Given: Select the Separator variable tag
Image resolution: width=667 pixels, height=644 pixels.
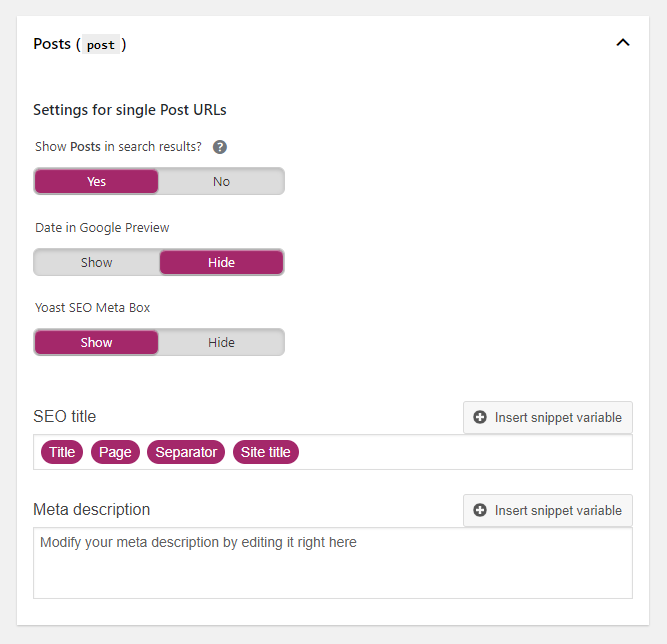Looking at the screenshot, I should click(x=186, y=452).
